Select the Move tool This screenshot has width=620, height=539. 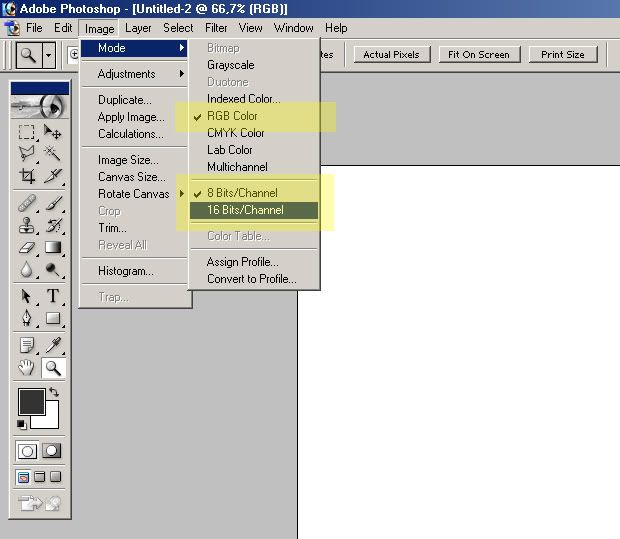coord(52,132)
